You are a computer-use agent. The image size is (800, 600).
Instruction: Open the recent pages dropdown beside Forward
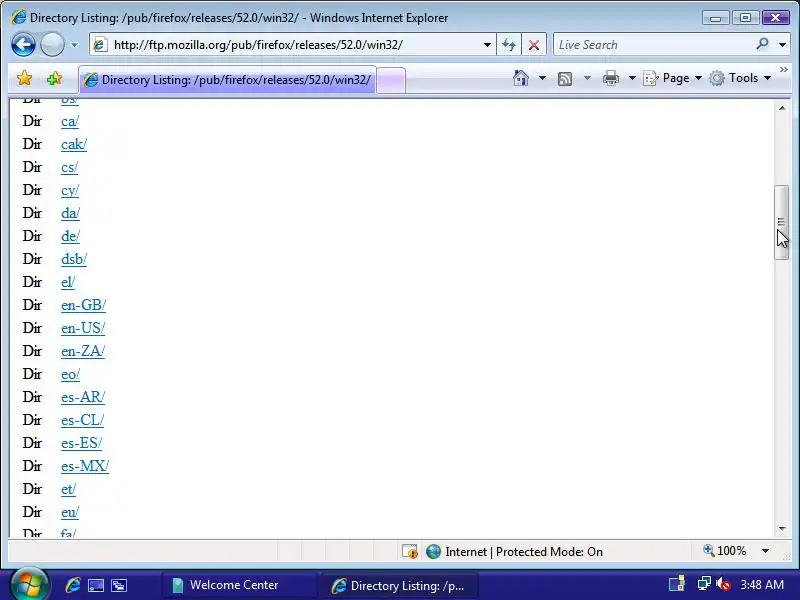[74, 45]
